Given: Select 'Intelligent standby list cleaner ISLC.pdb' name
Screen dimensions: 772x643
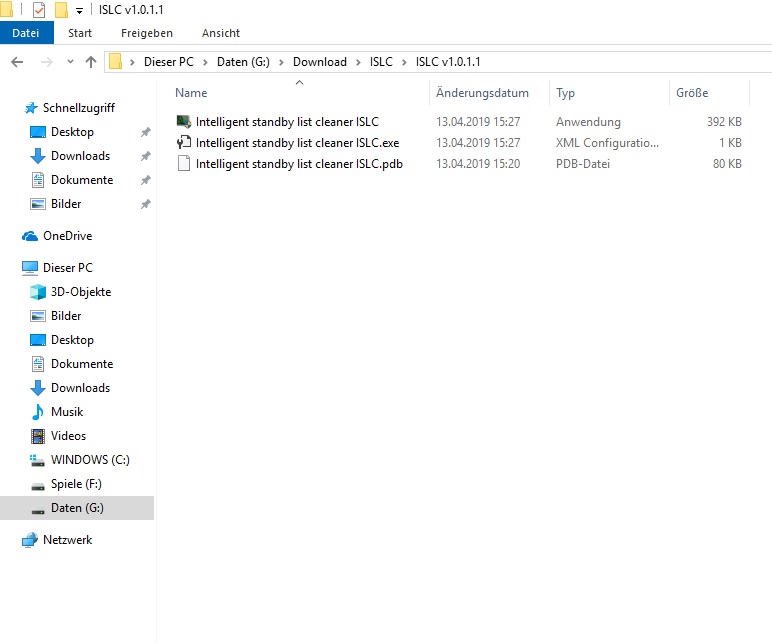Looking at the screenshot, I should [299, 164].
